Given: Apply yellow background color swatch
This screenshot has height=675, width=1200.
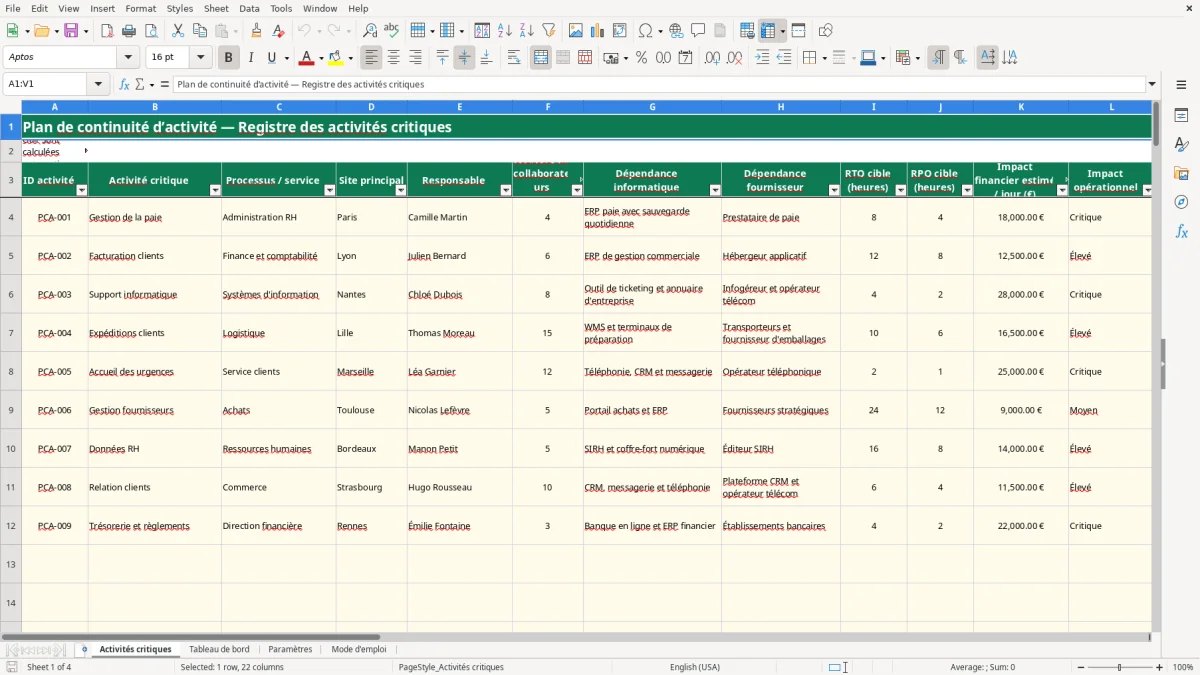Looking at the screenshot, I should (336, 58).
